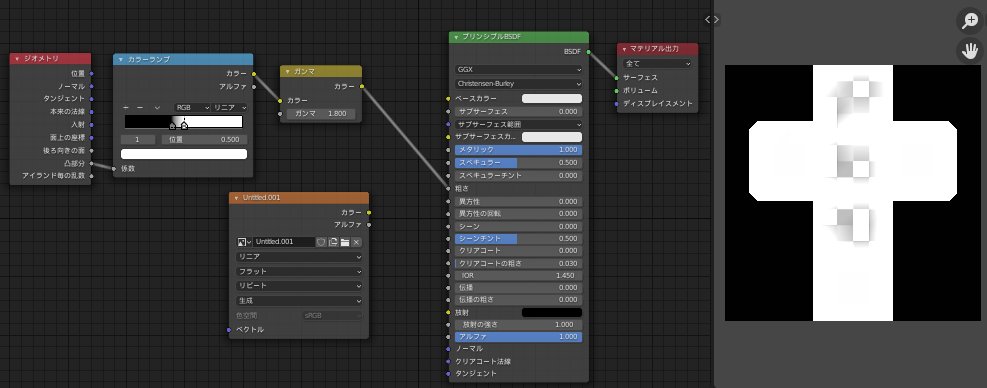This screenshot has width=987, height=388.
Task: Click the ボリューム socket on マテリアル出力
Action: tap(617, 91)
